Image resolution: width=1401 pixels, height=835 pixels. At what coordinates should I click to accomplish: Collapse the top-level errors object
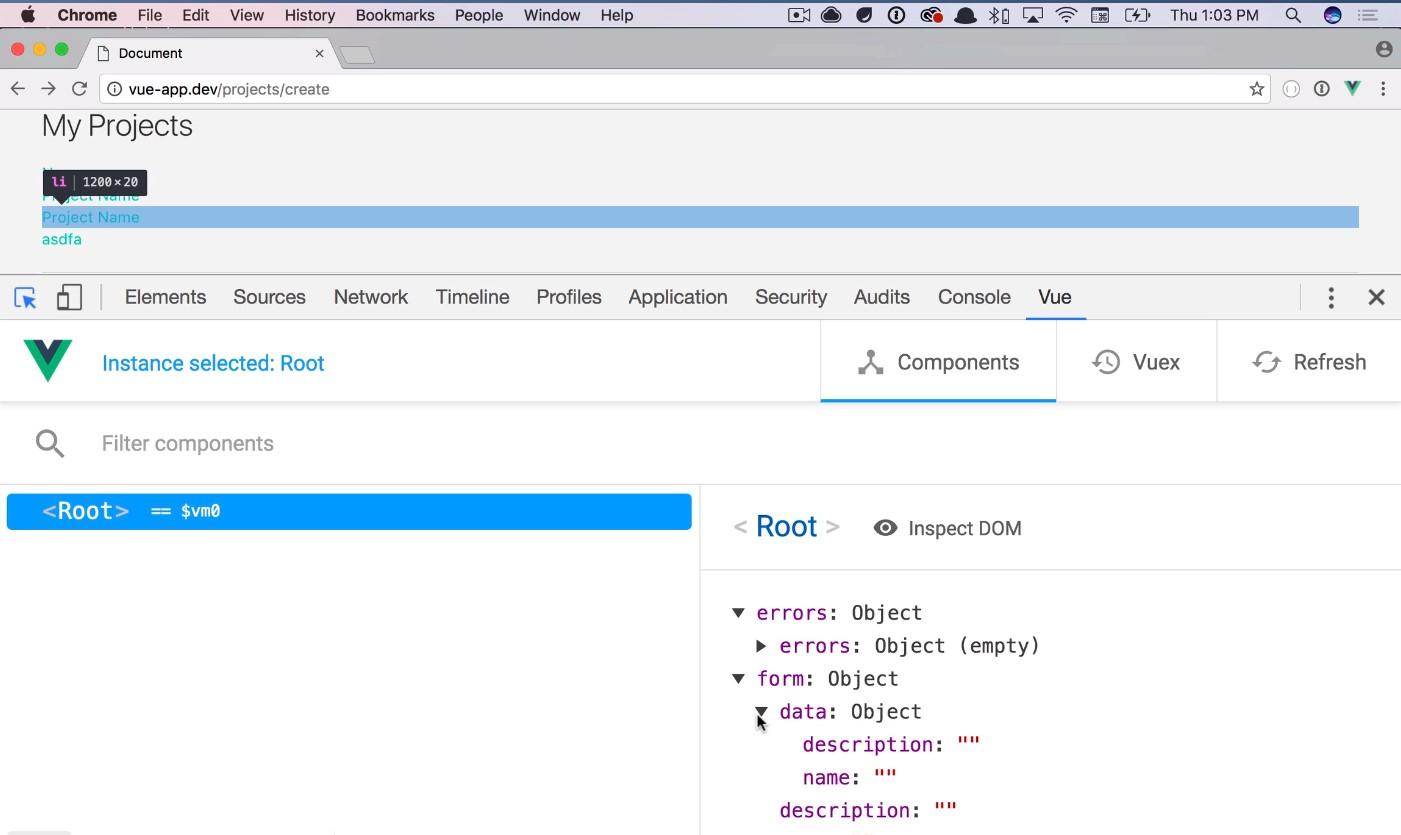[738, 613]
